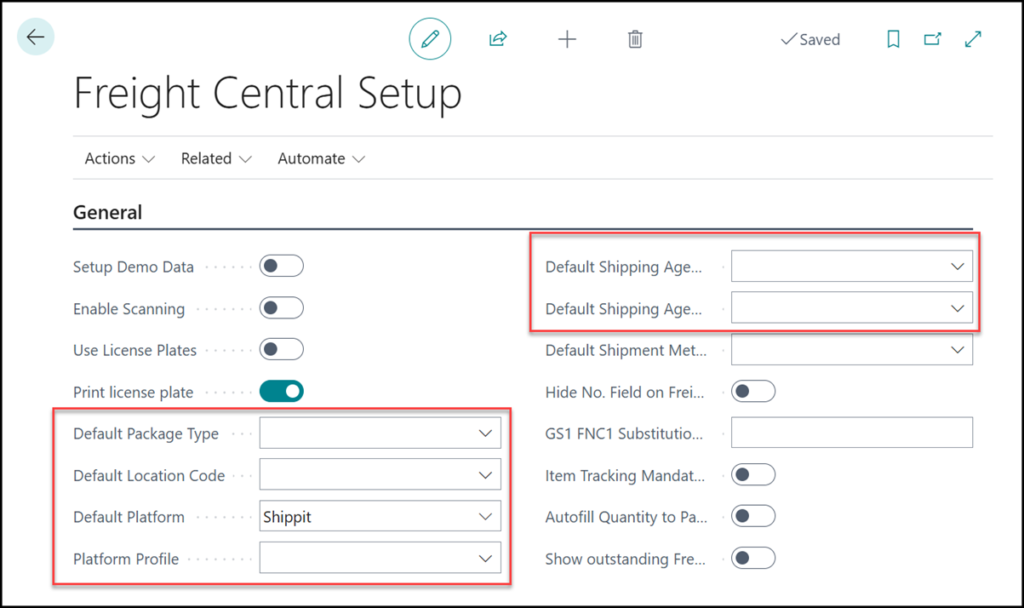
Task: Disable the Print license plate toggle
Action: click(x=281, y=392)
